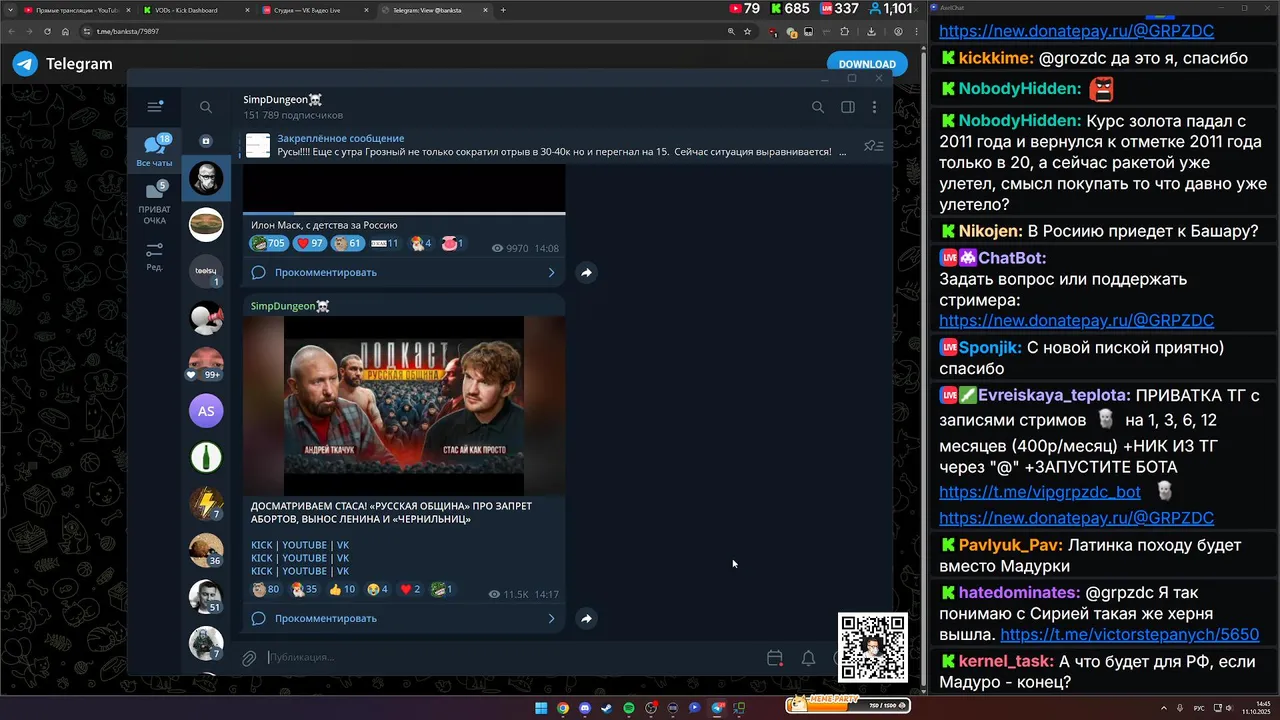Toggle the reaction with 61 count
The height and width of the screenshot is (720, 1280).
click(348, 243)
